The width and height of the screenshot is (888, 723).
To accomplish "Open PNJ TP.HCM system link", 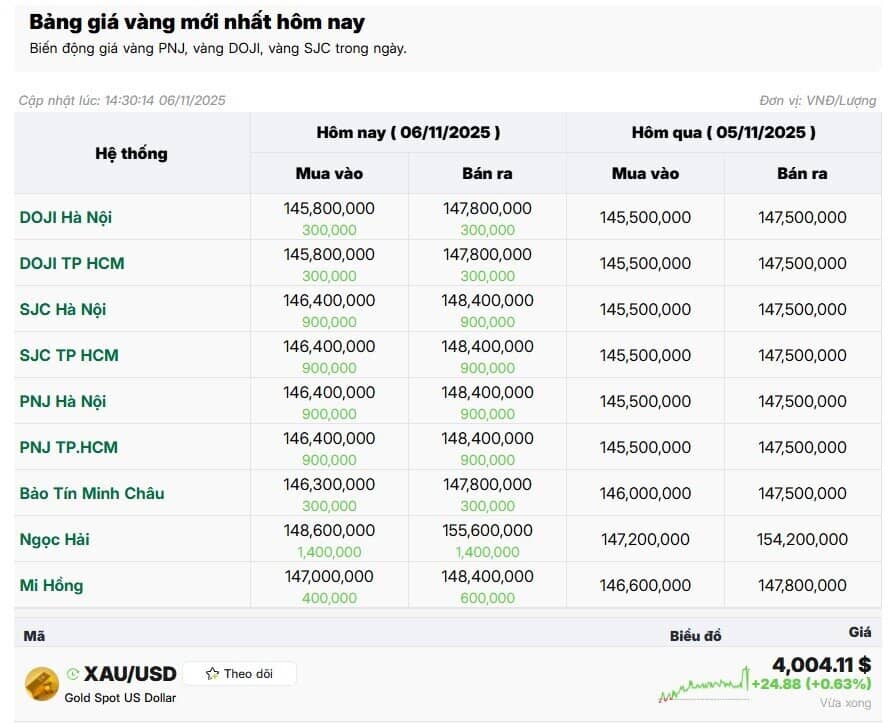I will click(69, 447).
